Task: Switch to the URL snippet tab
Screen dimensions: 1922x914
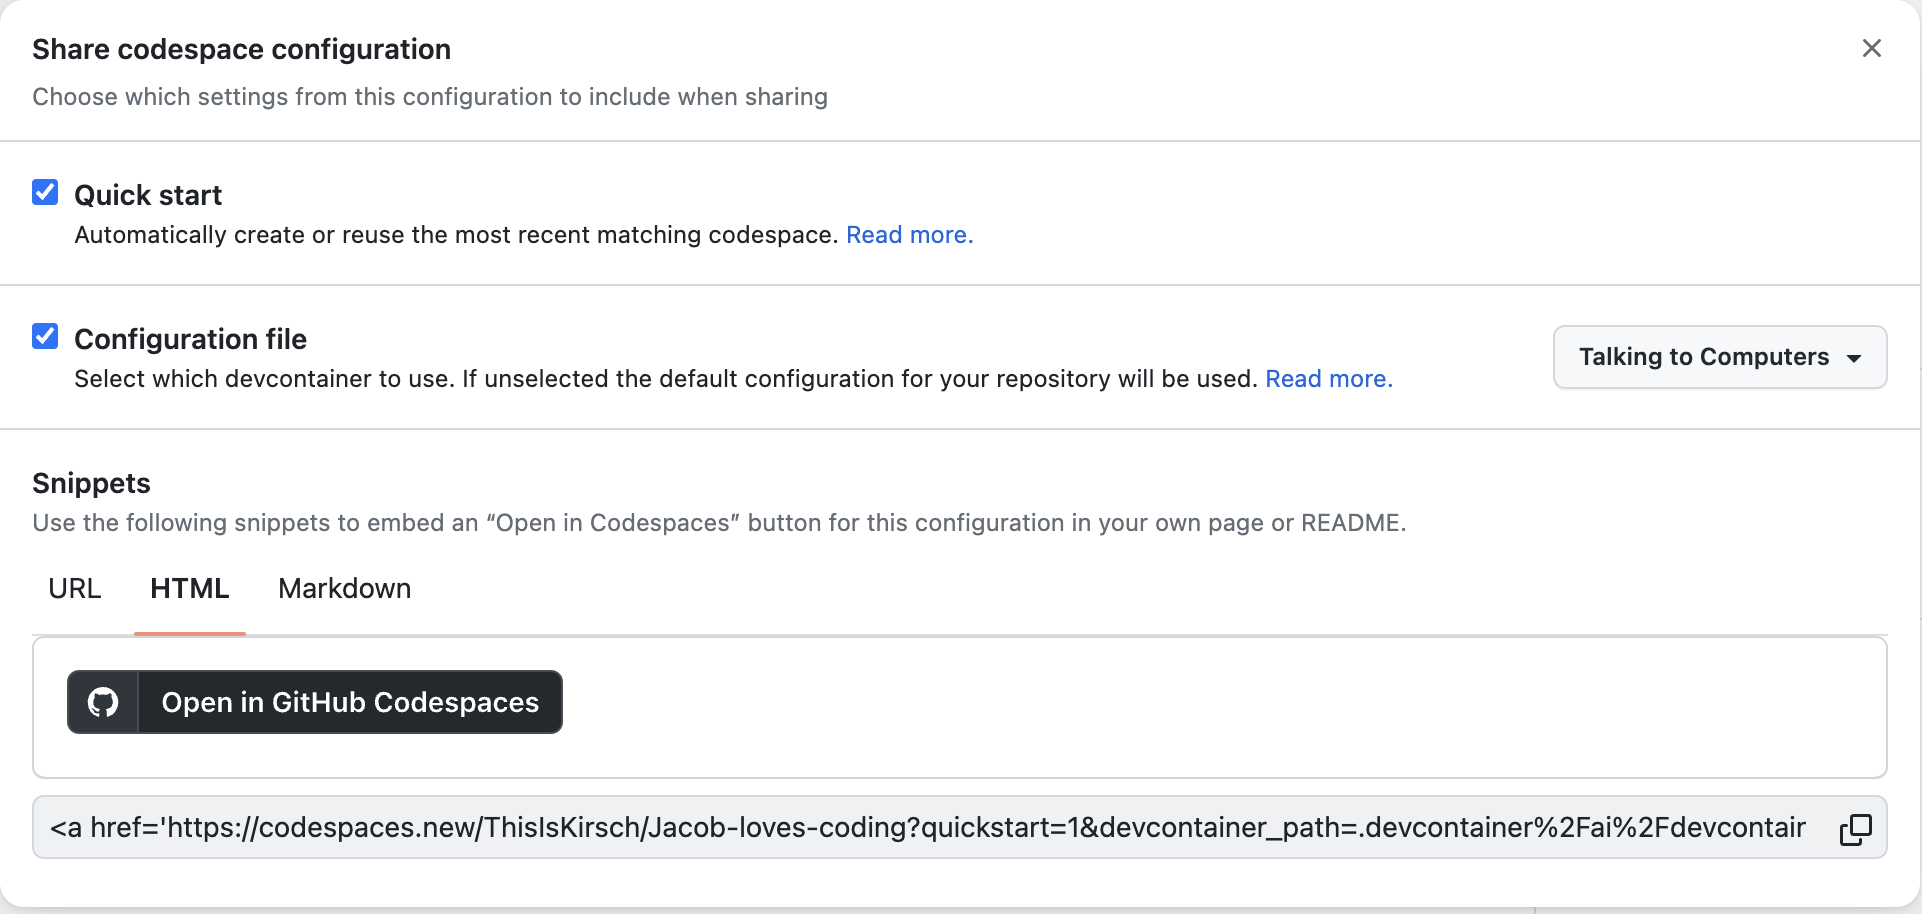Action: coord(74,589)
